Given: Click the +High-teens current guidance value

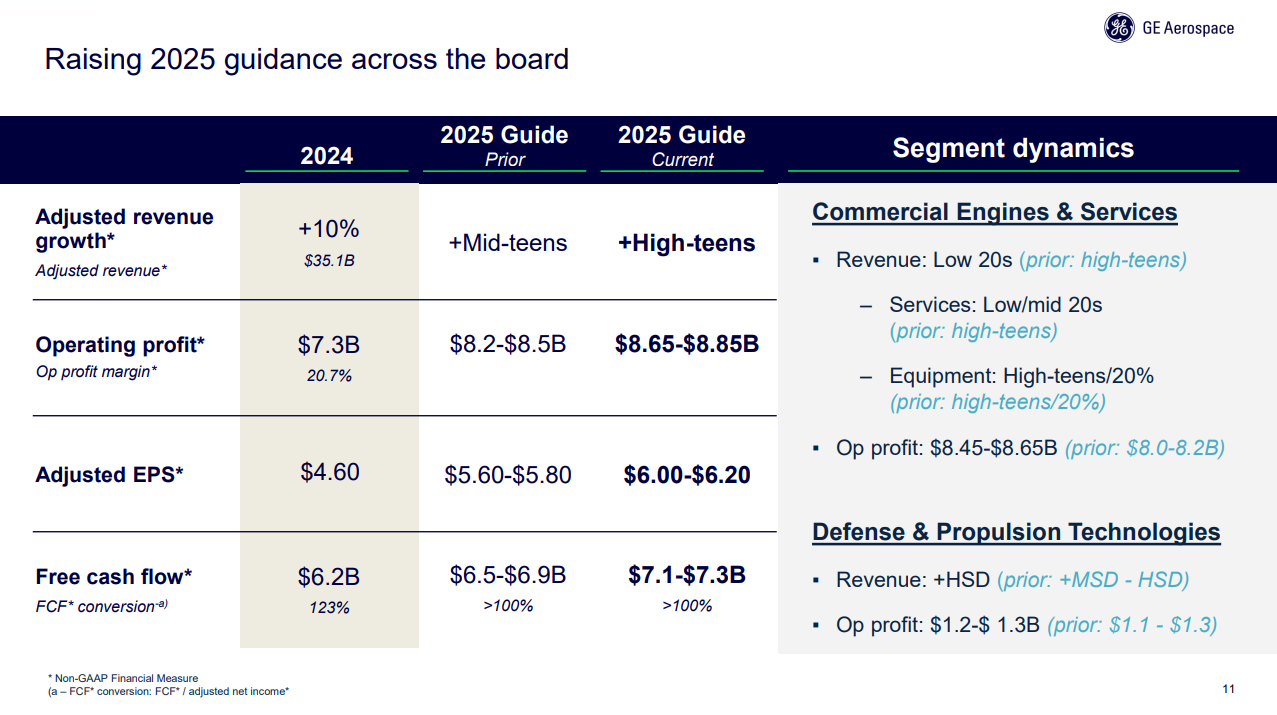Looking at the screenshot, I should tap(686, 243).
